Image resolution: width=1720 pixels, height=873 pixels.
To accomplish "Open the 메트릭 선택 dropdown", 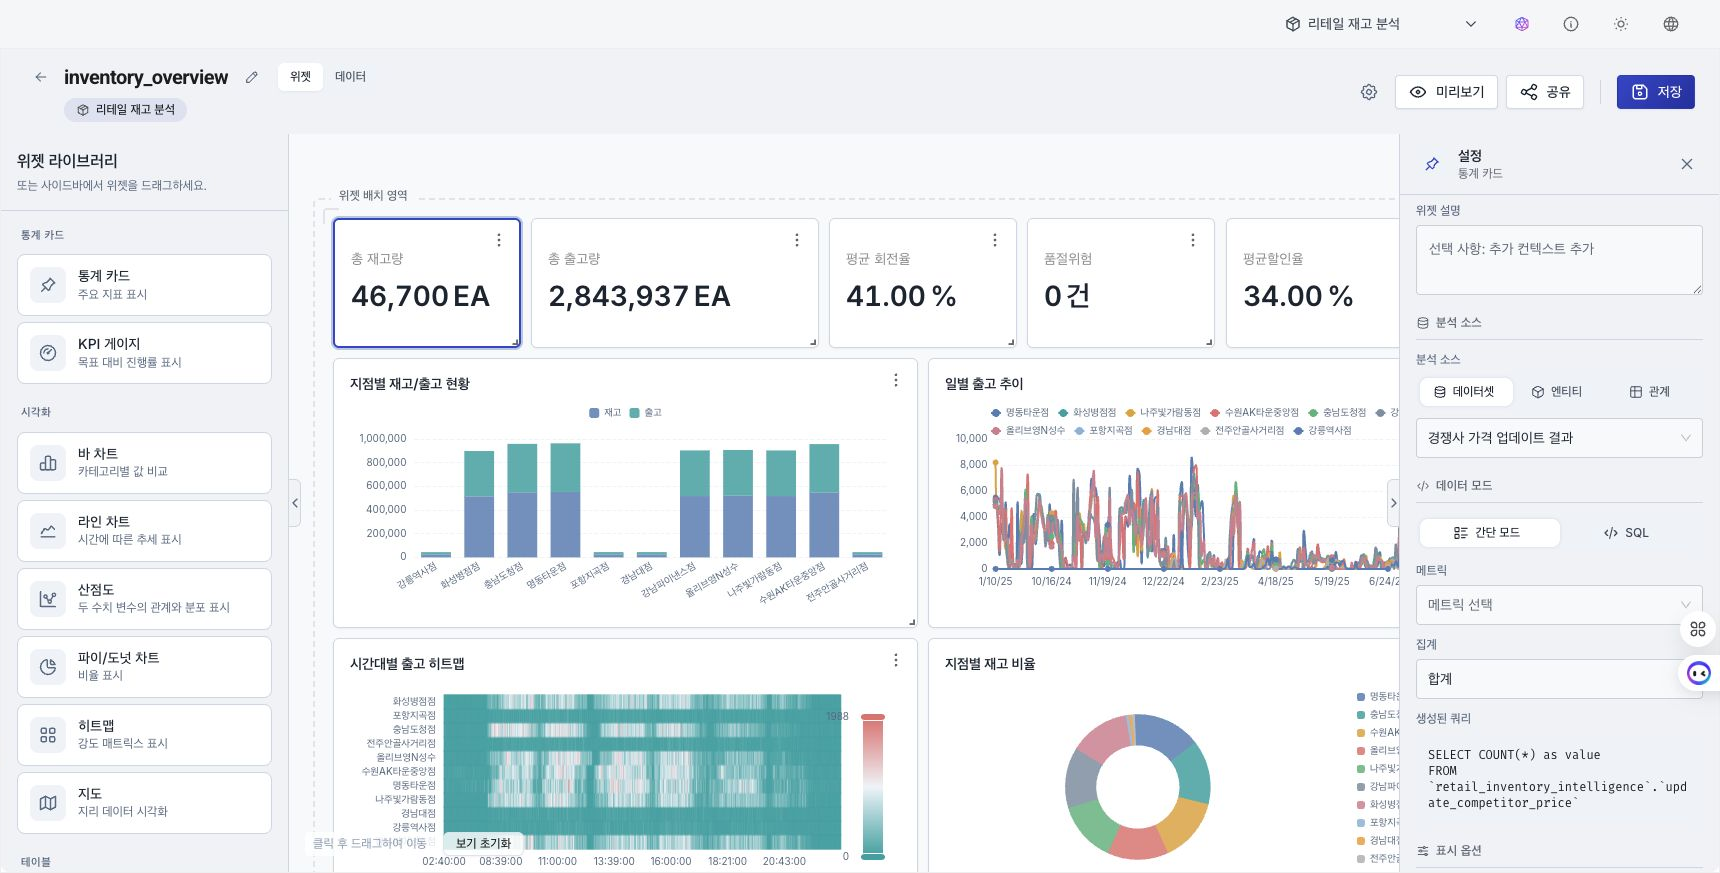I will pyautogui.click(x=1559, y=605).
